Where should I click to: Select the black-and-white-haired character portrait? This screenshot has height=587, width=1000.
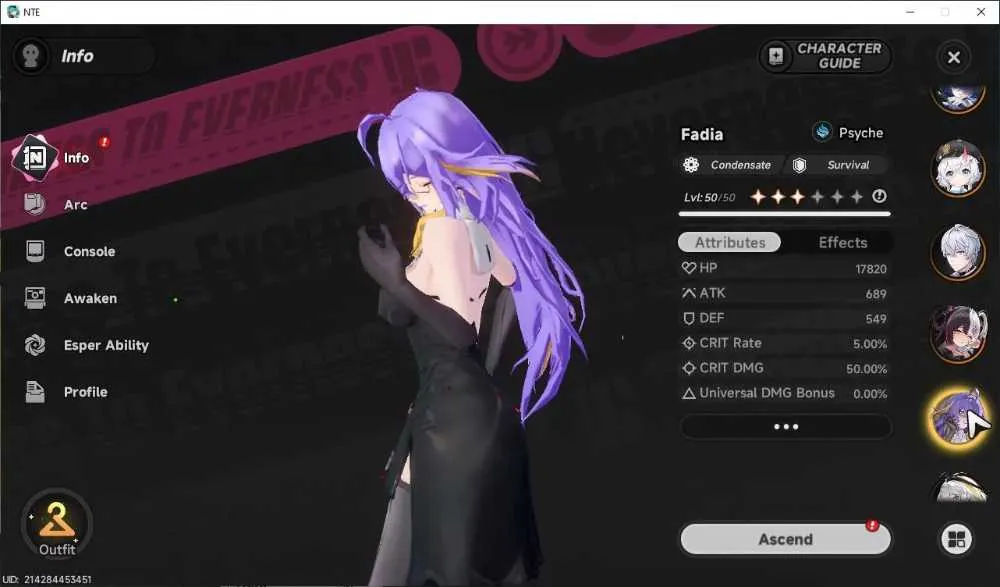click(x=957, y=334)
